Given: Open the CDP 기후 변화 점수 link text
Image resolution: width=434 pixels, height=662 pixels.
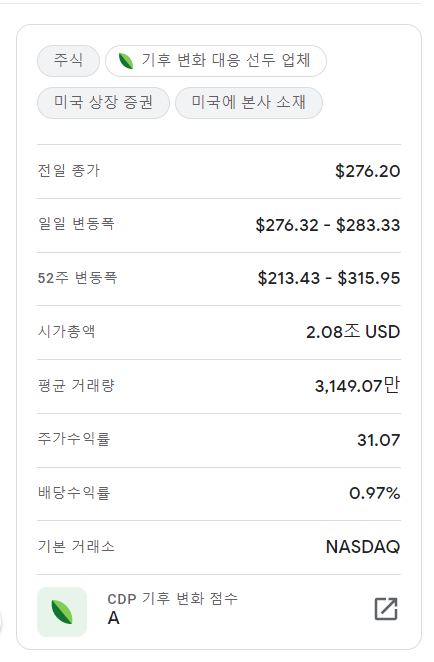Looking at the screenshot, I should 173,599.
